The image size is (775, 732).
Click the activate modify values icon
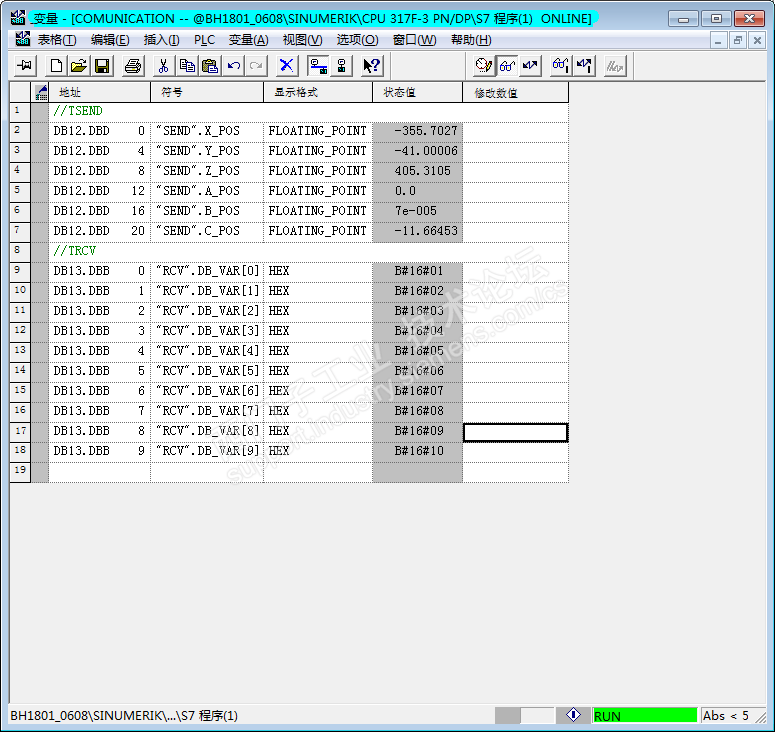click(584, 66)
